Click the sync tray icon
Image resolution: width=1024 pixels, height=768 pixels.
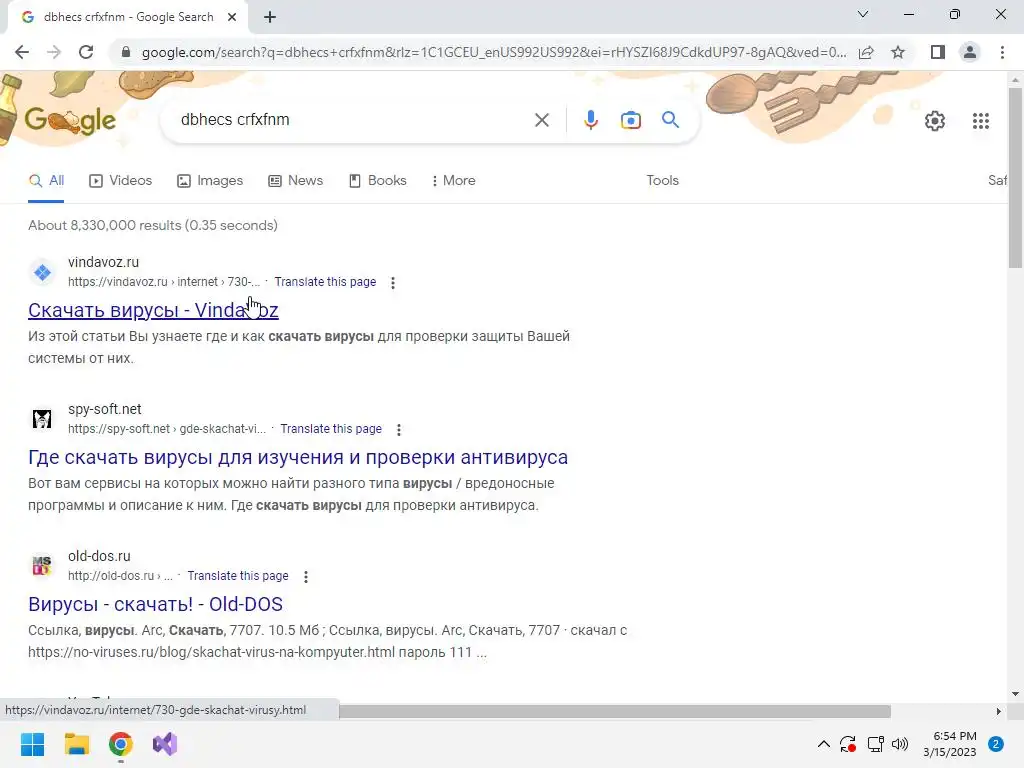click(x=848, y=744)
